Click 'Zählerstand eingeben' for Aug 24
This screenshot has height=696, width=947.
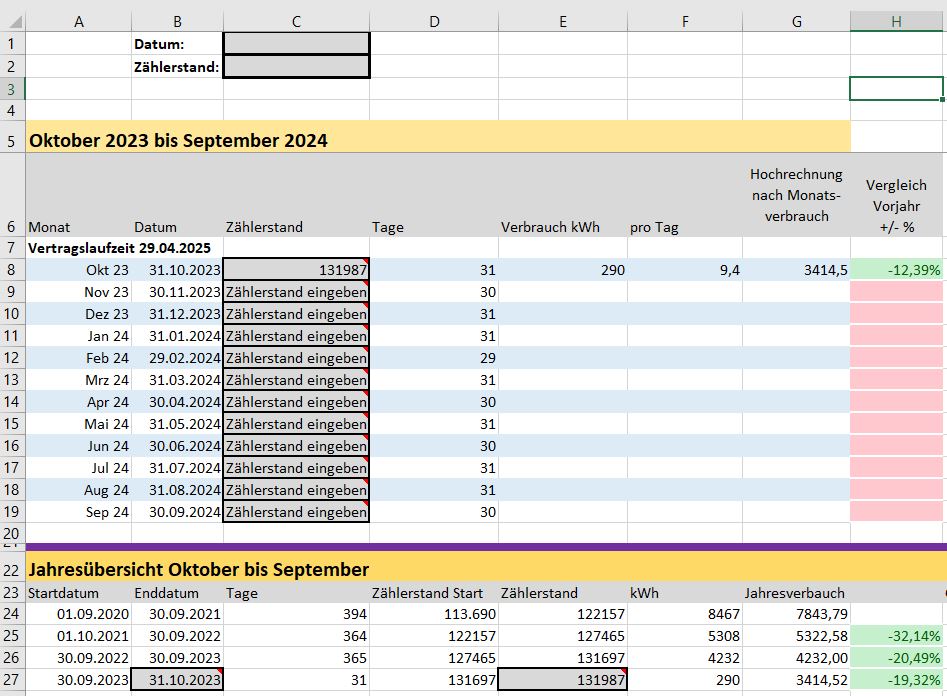(297, 490)
